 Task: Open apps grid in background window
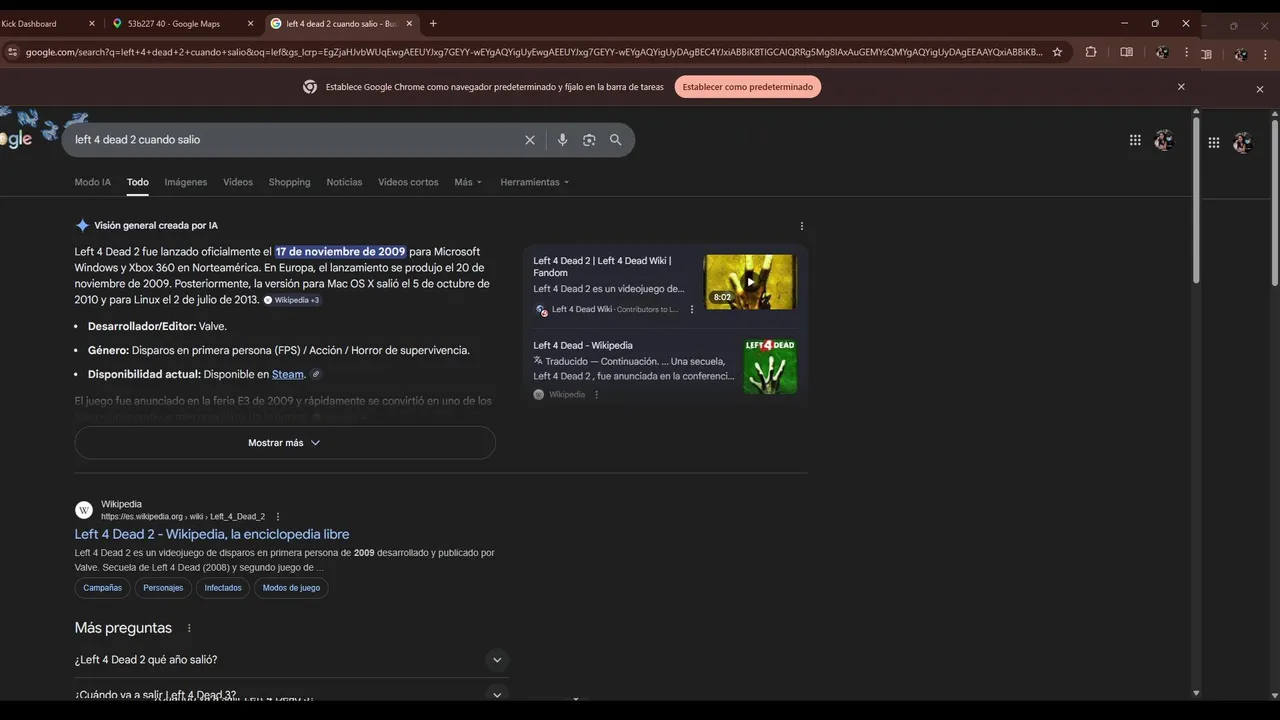[1213, 143]
